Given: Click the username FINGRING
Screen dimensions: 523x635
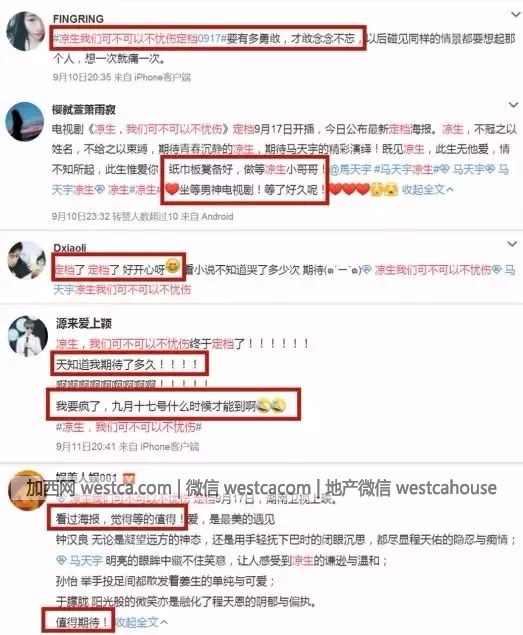Looking at the screenshot, I should pos(78,19).
